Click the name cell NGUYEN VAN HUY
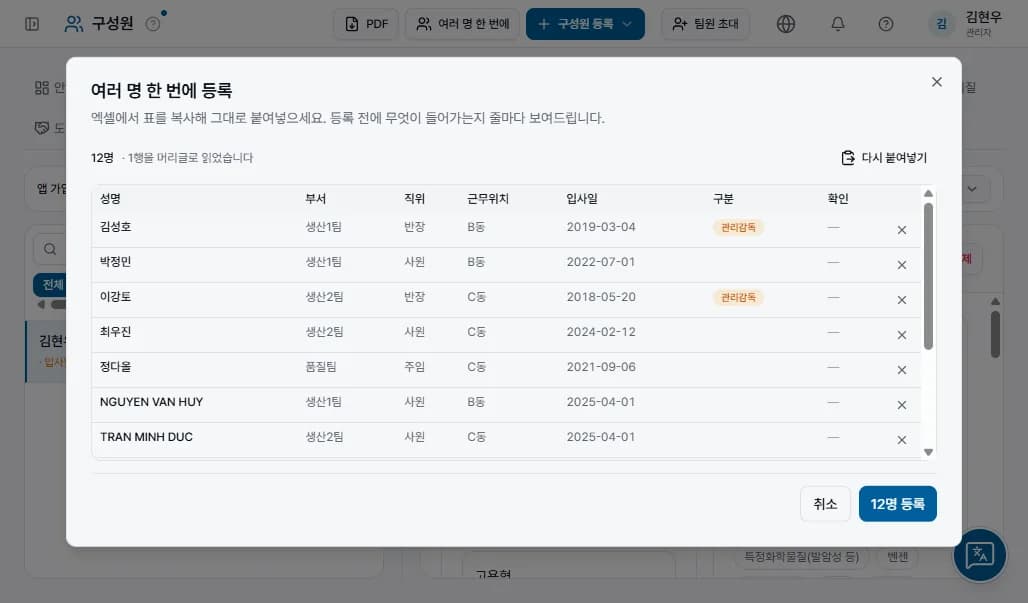 click(x=151, y=402)
